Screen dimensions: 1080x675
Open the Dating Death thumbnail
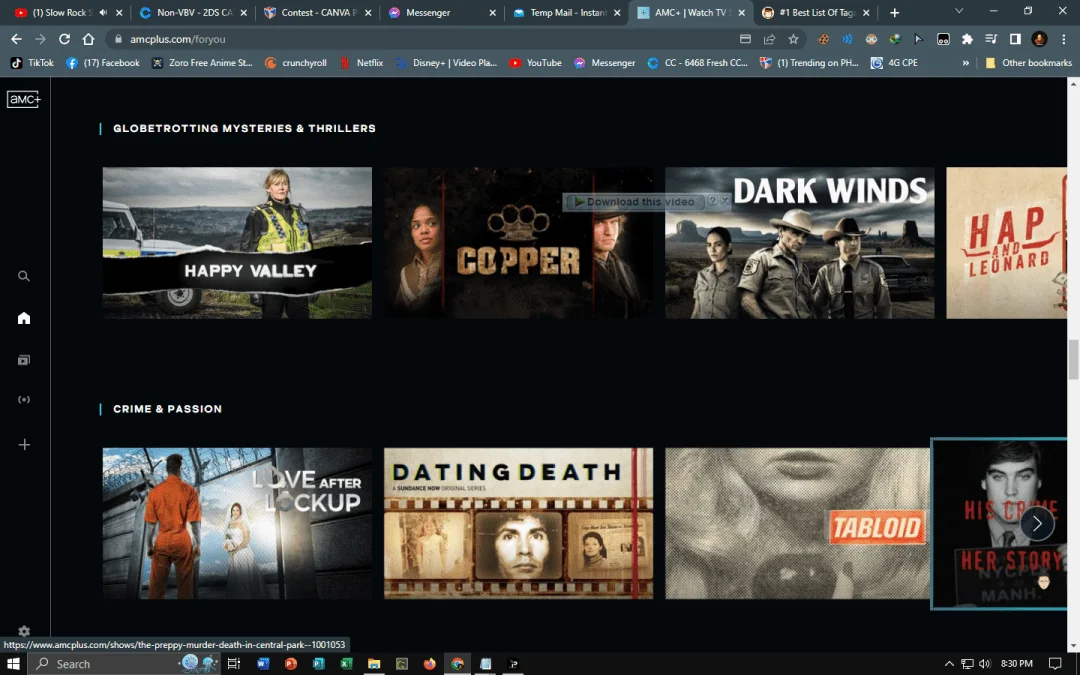(518, 523)
